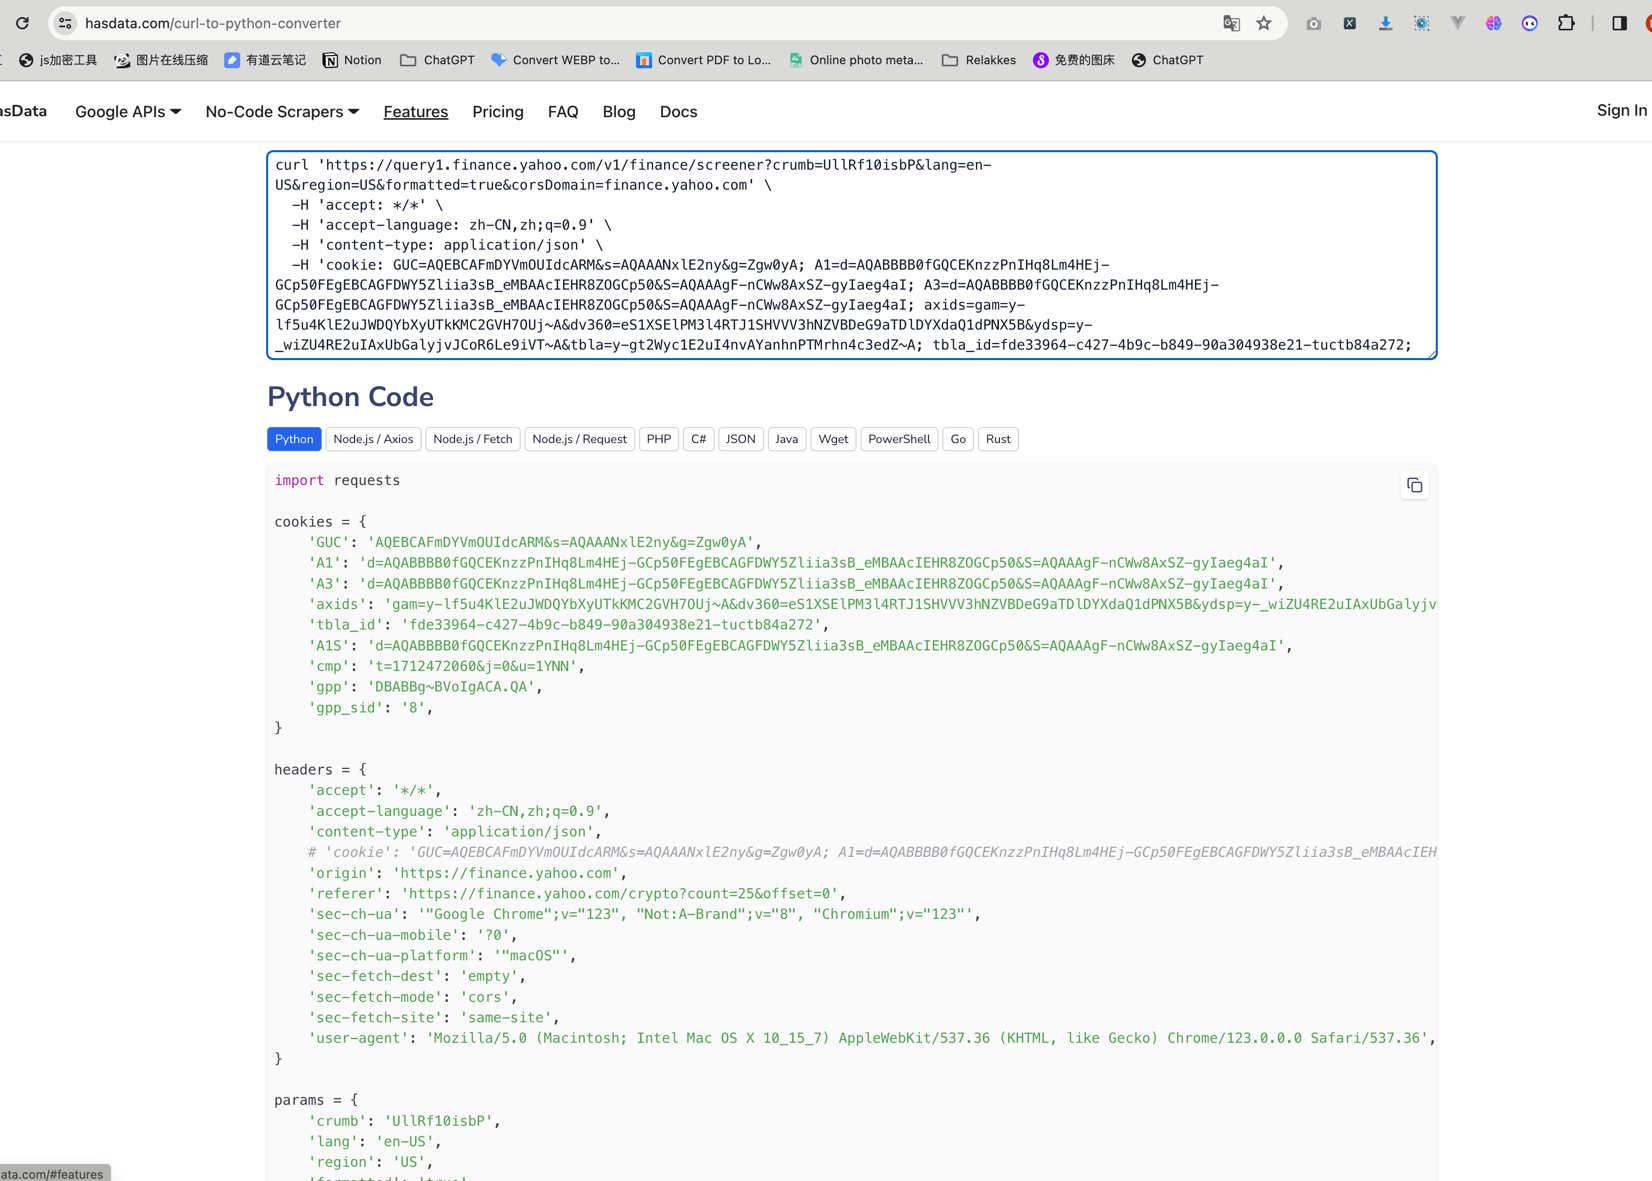1652x1181 pixels.
Task: Copy the Python code with the copy icon
Action: pyautogui.click(x=1414, y=485)
